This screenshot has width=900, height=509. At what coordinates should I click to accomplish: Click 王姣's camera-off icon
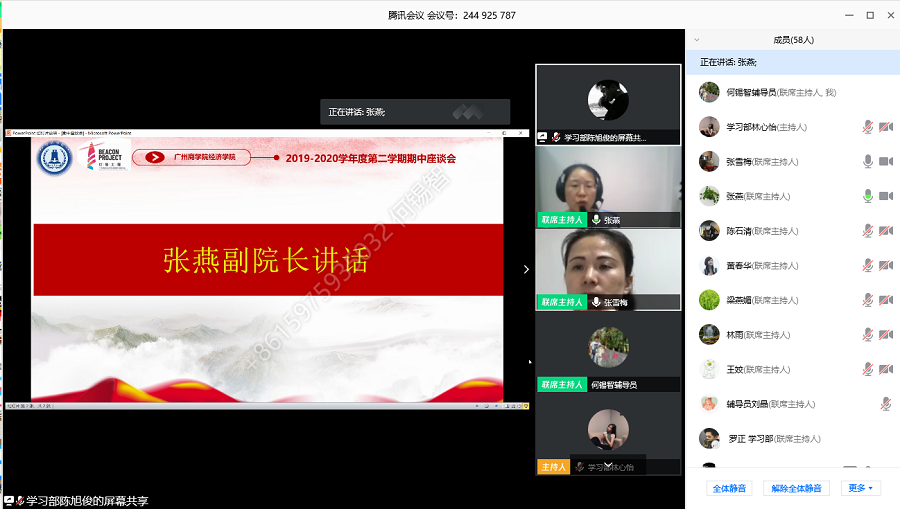885,369
